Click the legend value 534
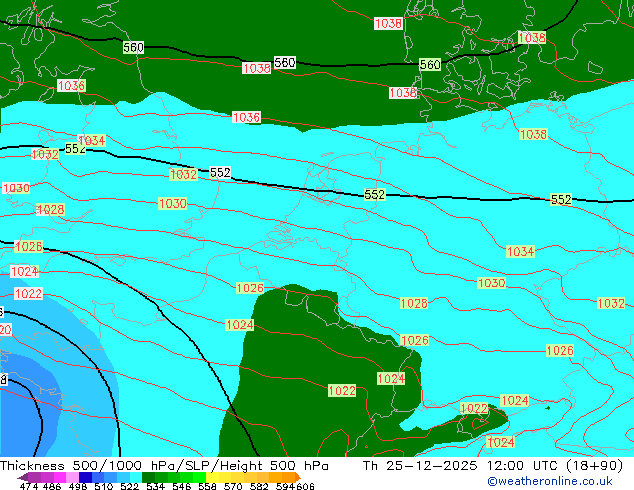The image size is (634, 490). click(155, 486)
